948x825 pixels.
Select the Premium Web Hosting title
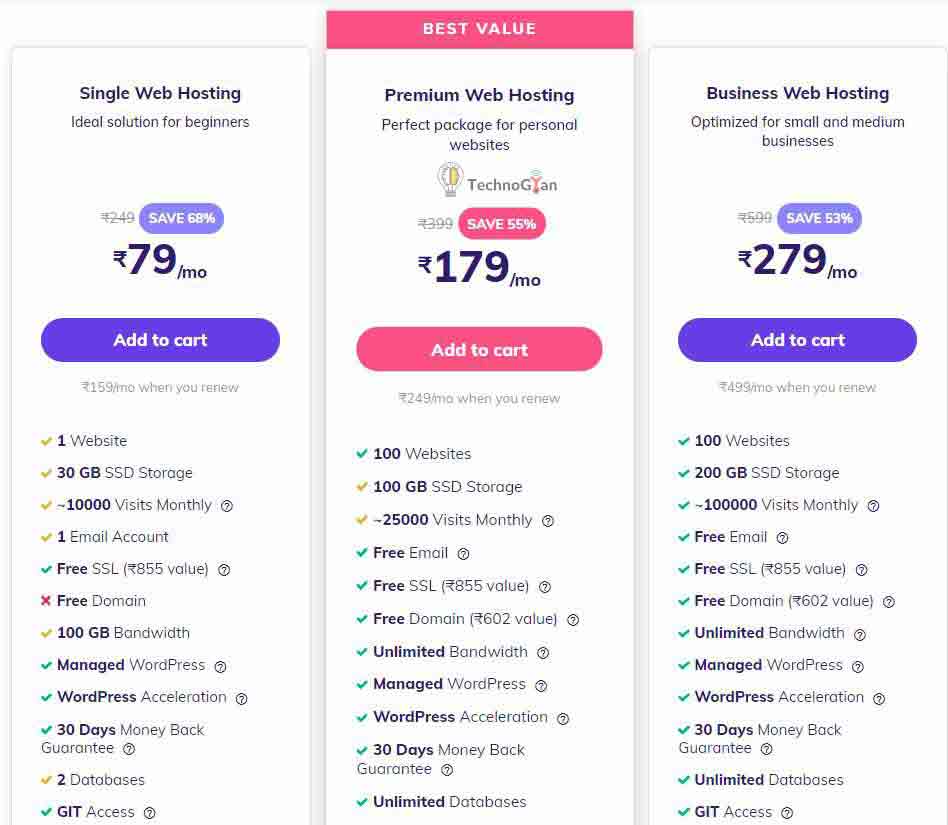pos(479,95)
